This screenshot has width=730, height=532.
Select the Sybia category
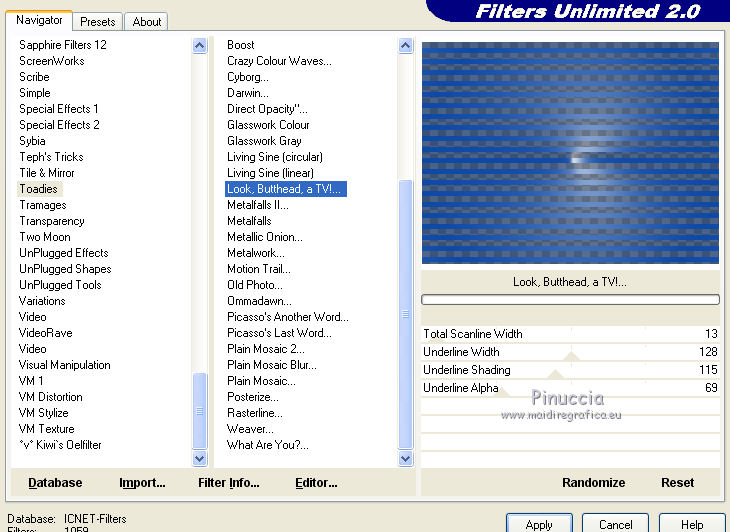click(32, 141)
